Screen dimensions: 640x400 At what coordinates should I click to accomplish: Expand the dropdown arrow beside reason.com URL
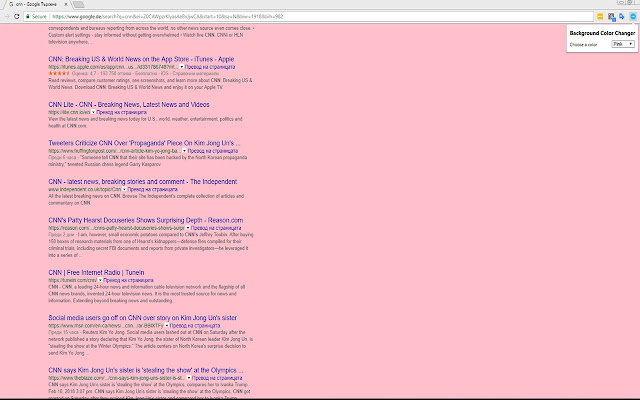[x=188, y=228]
